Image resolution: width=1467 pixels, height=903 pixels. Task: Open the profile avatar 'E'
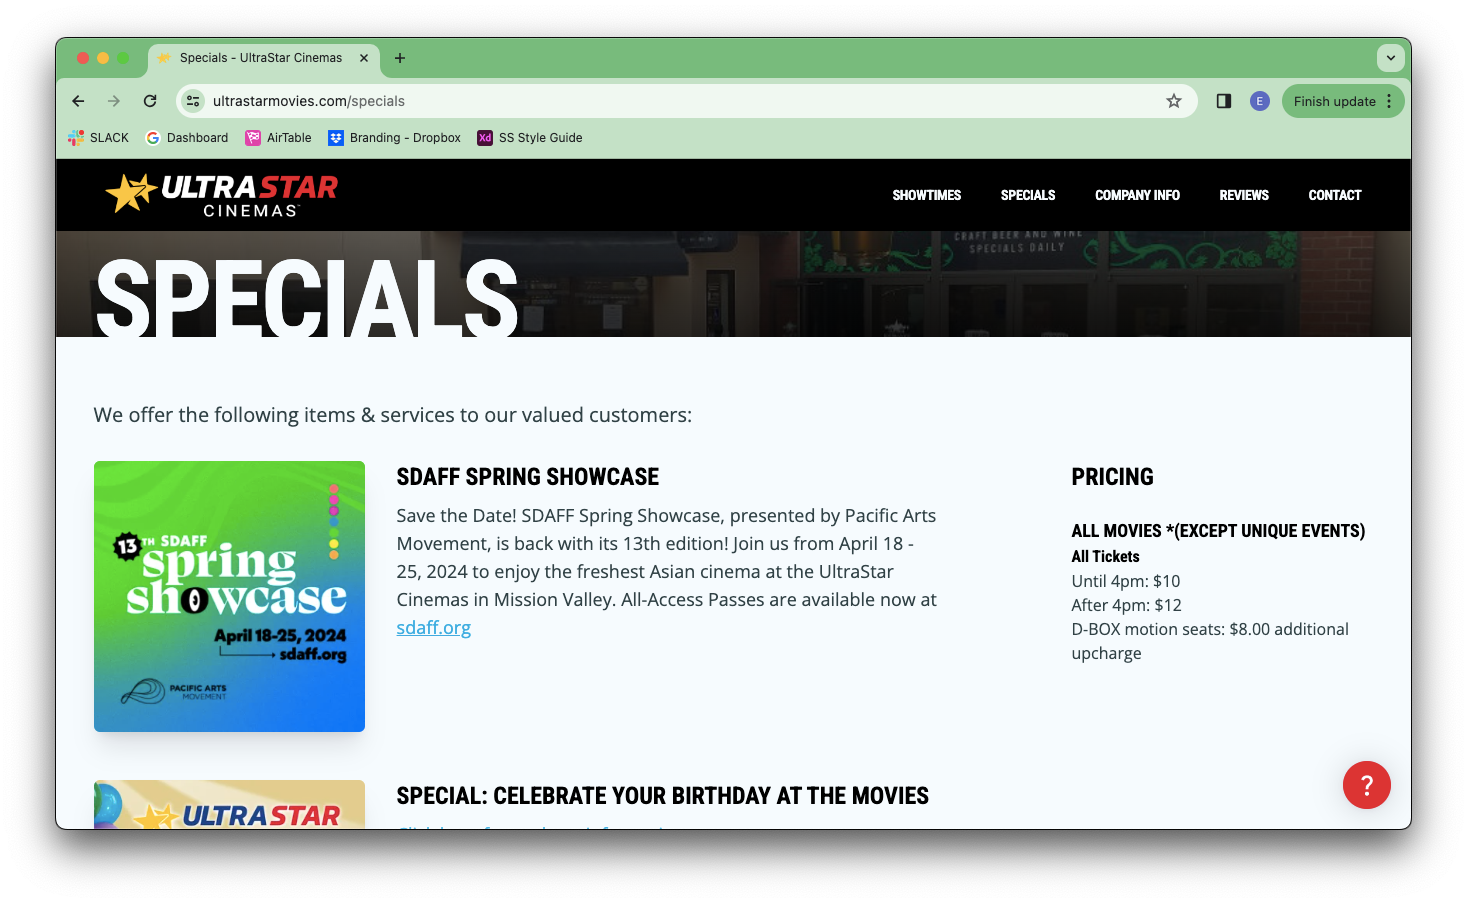click(1260, 101)
